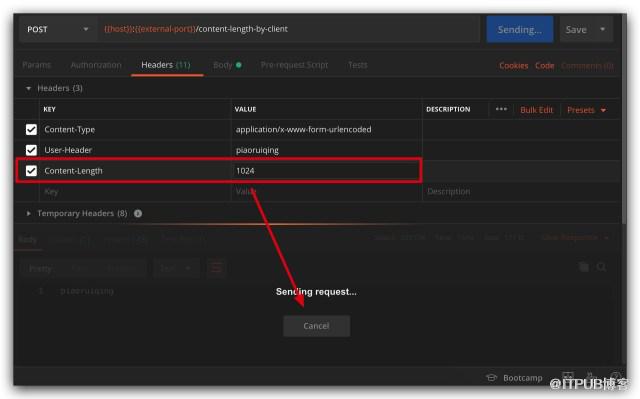Click the User-Header key cell
Image resolution: width=640 pixels, height=399 pixels.
point(135,150)
